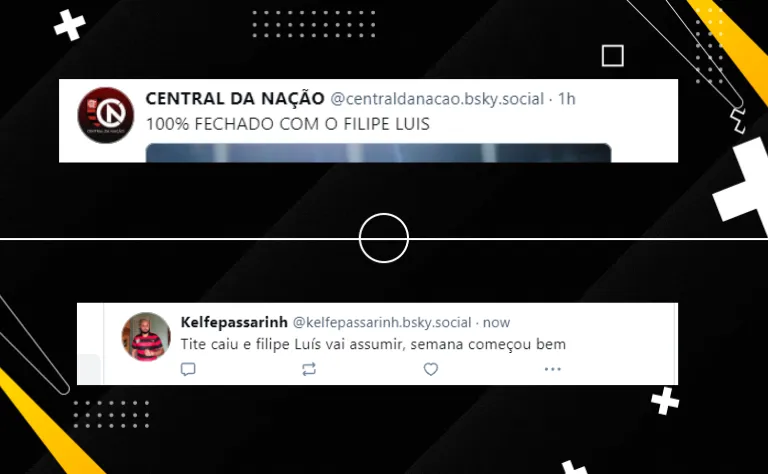Like the post about Tite caiu

pos(431,369)
